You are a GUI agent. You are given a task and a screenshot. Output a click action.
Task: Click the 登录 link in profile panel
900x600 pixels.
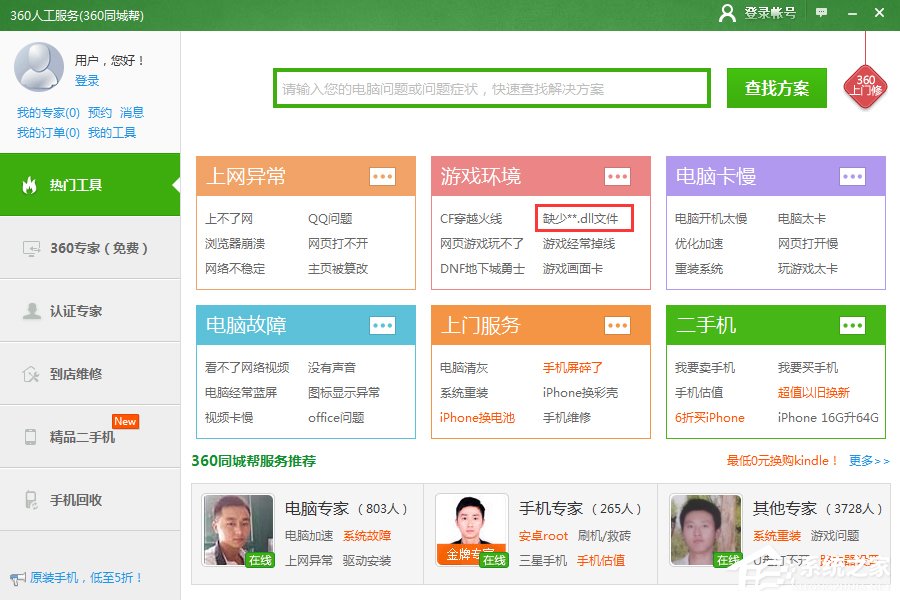tap(88, 82)
